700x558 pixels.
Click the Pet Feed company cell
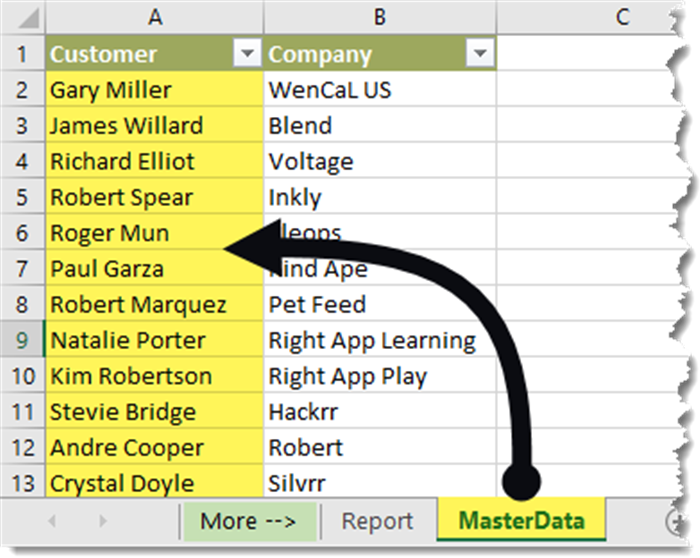[x=380, y=304]
